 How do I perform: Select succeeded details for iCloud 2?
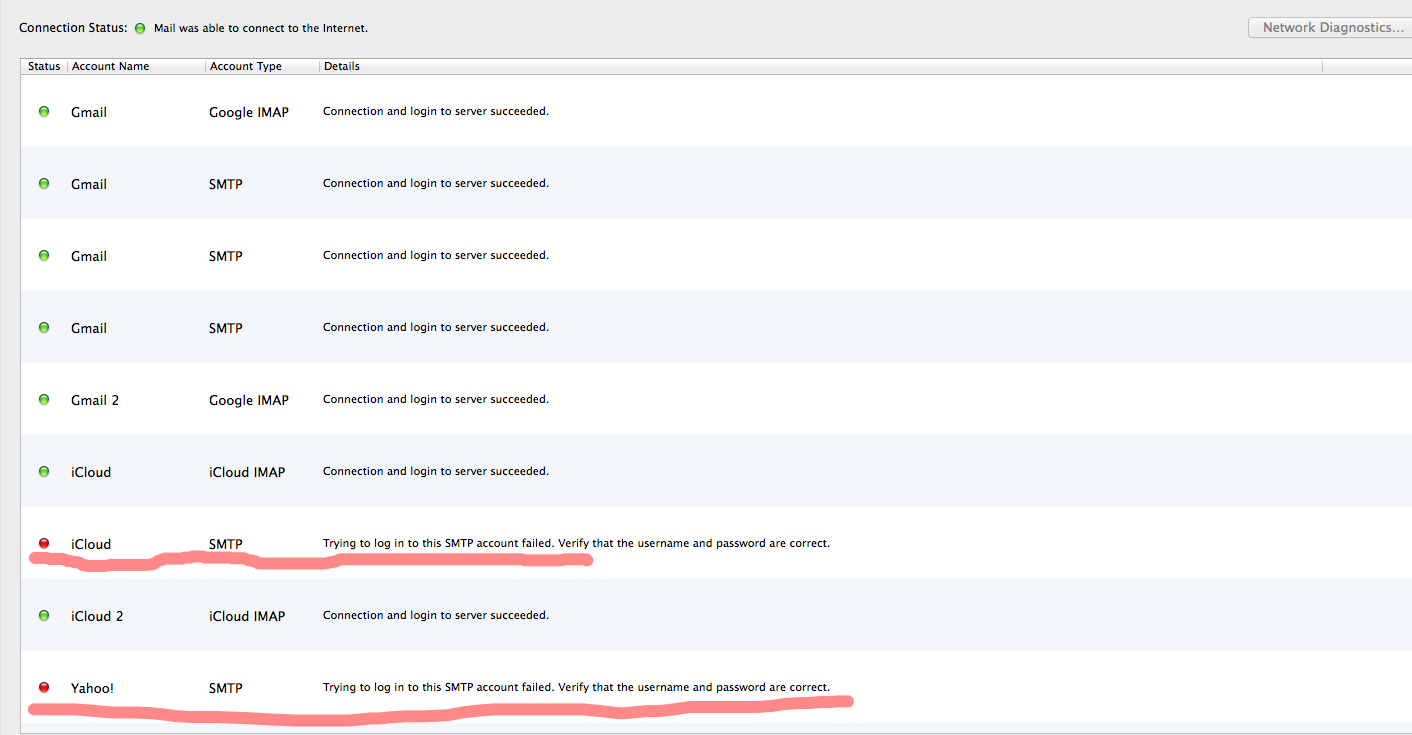[x=436, y=615]
